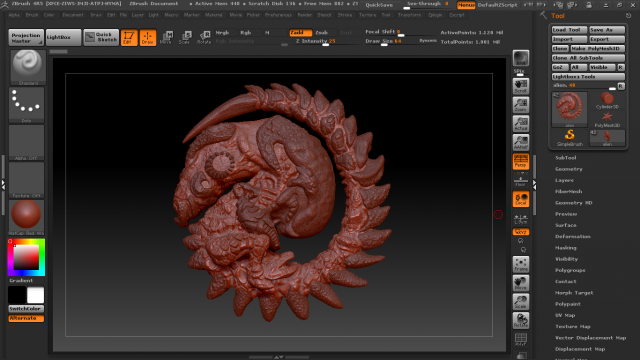Open LightBox browser
Viewport: 640px width, 360px height.
coord(63,37)
